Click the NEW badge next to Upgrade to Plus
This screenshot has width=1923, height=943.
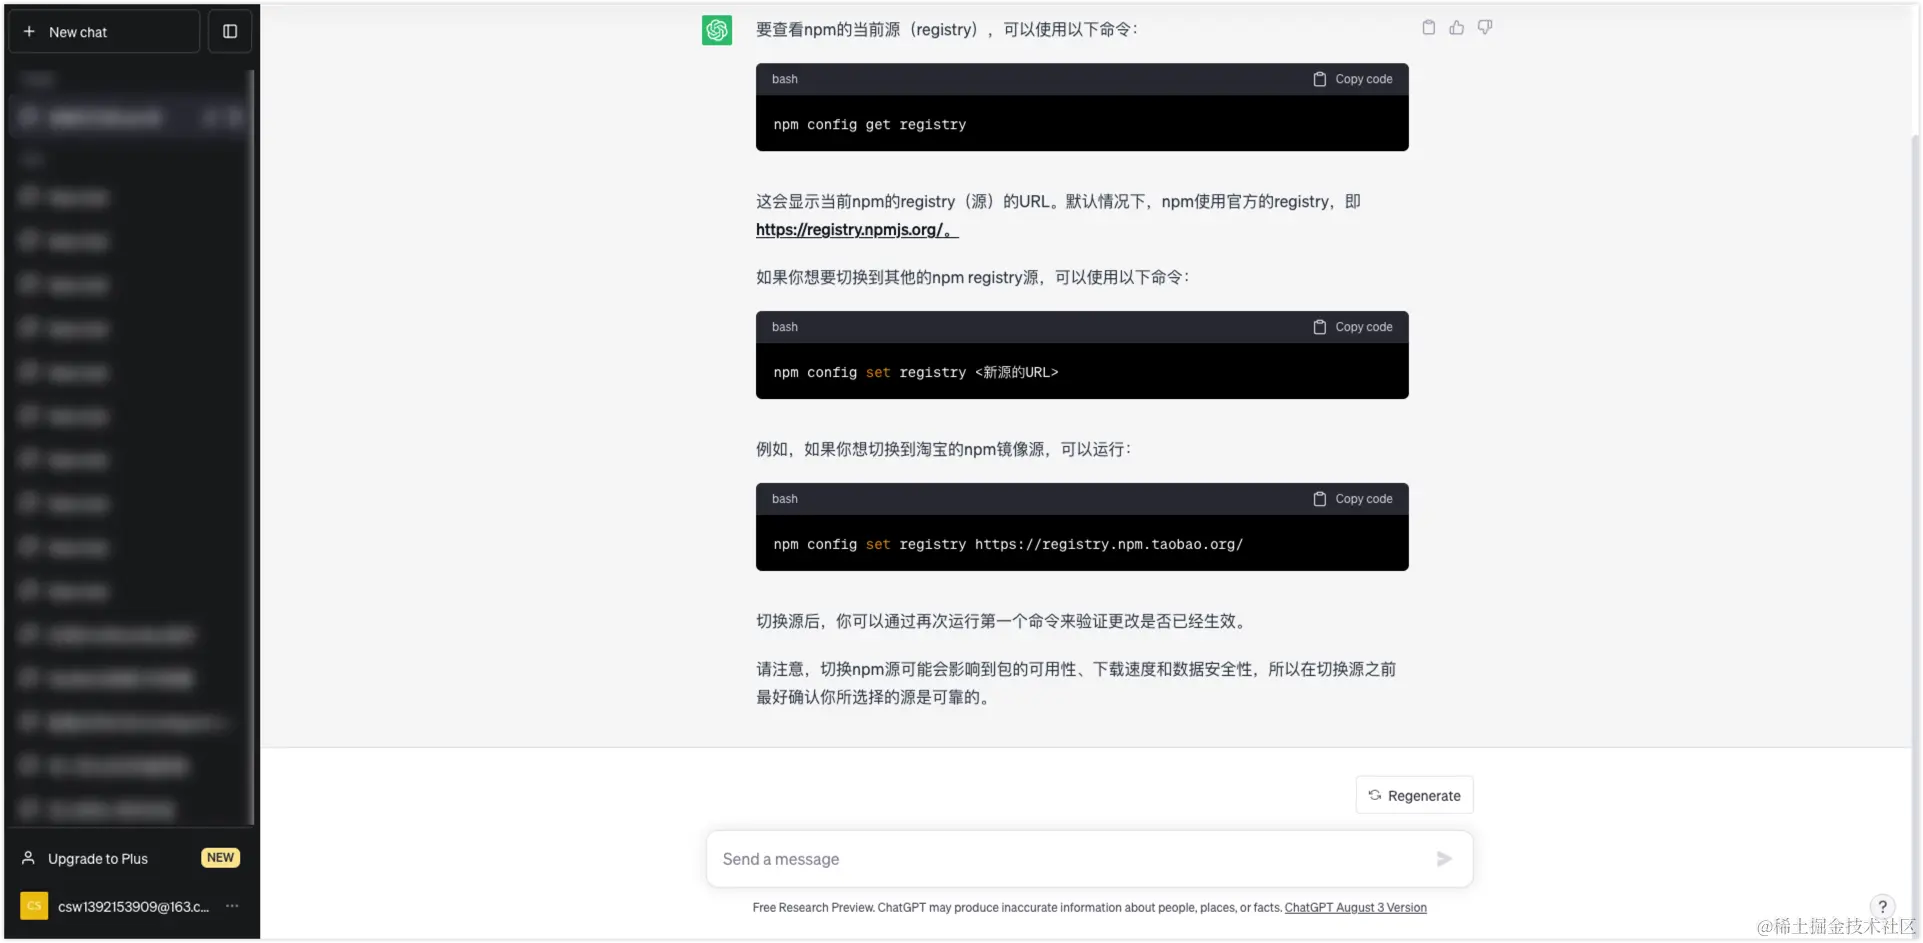click(220, 858)
